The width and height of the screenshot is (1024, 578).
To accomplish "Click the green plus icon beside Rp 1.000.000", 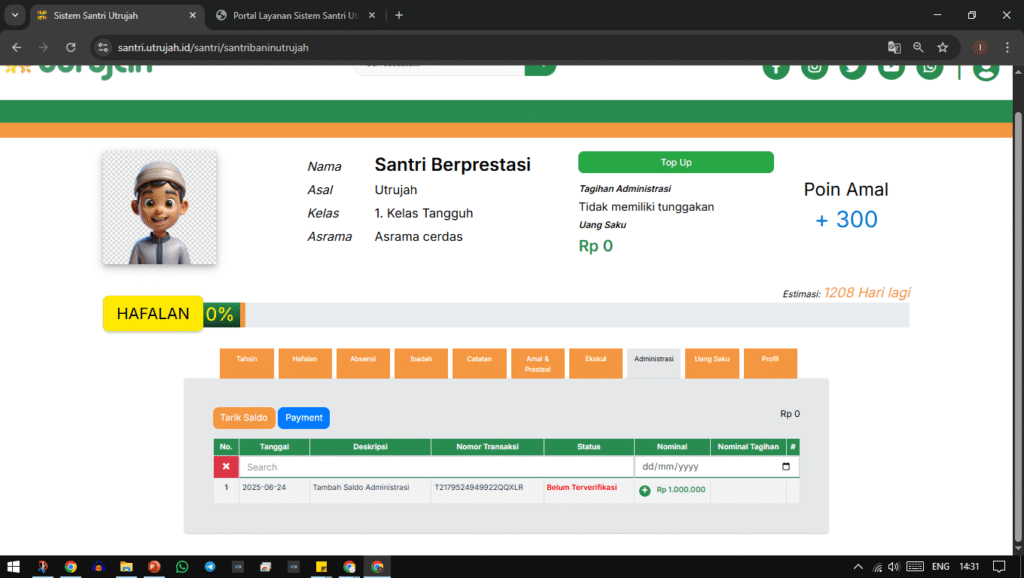I will point(645,490).
